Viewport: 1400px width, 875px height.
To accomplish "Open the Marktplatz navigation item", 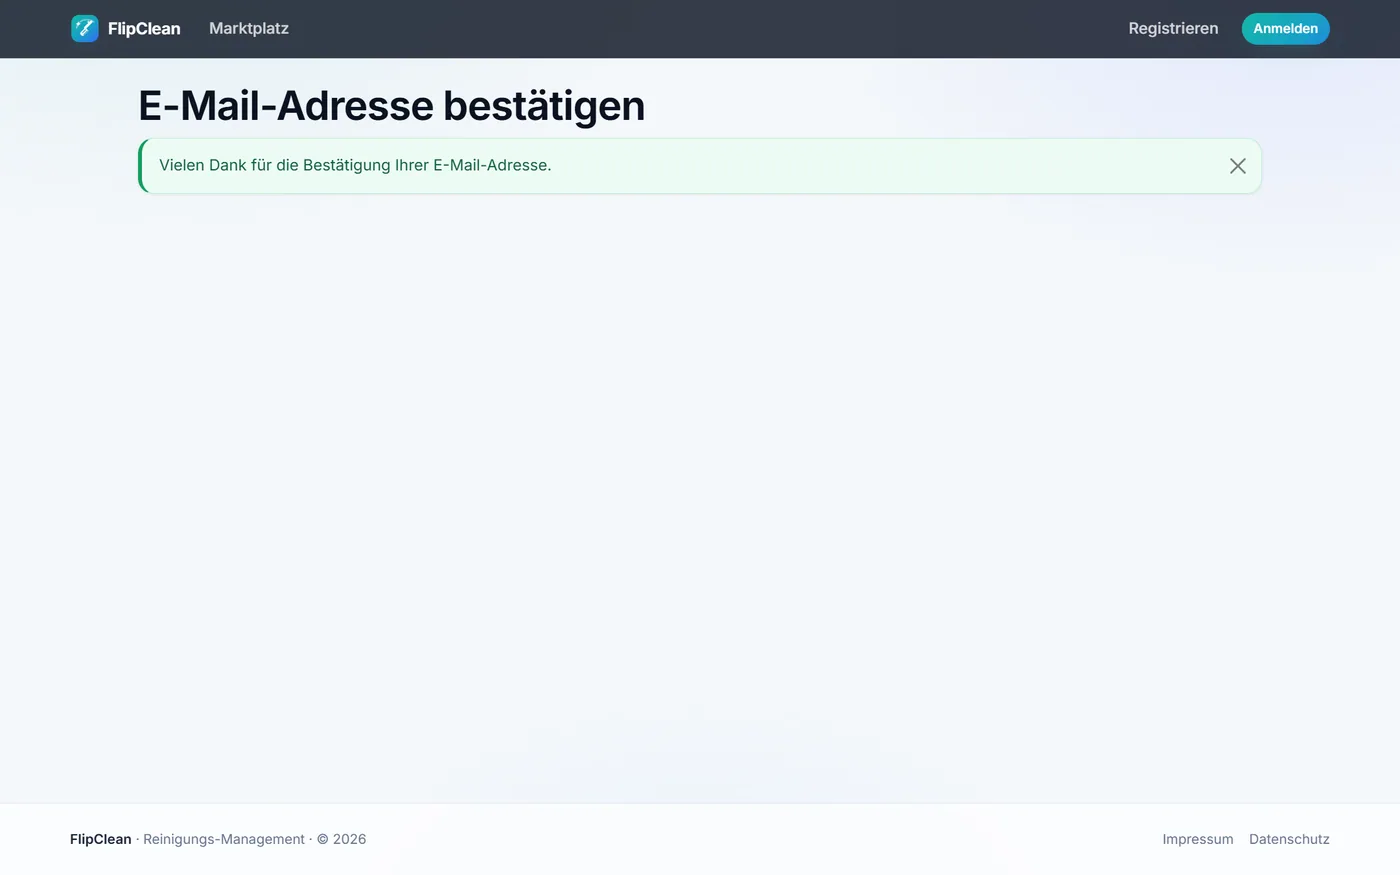I will (x=249, y=28).
